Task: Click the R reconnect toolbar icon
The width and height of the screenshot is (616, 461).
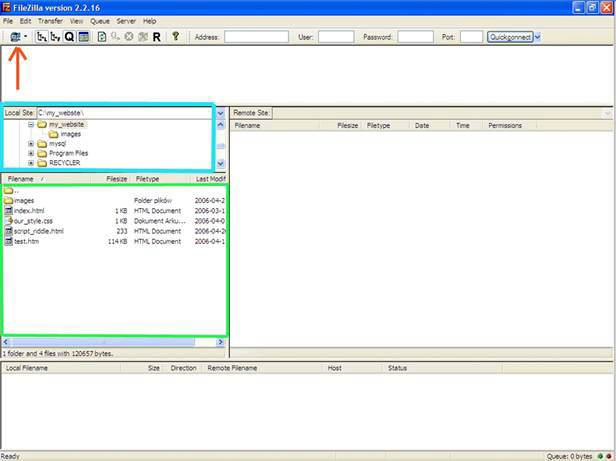Action: click(157, 37)
